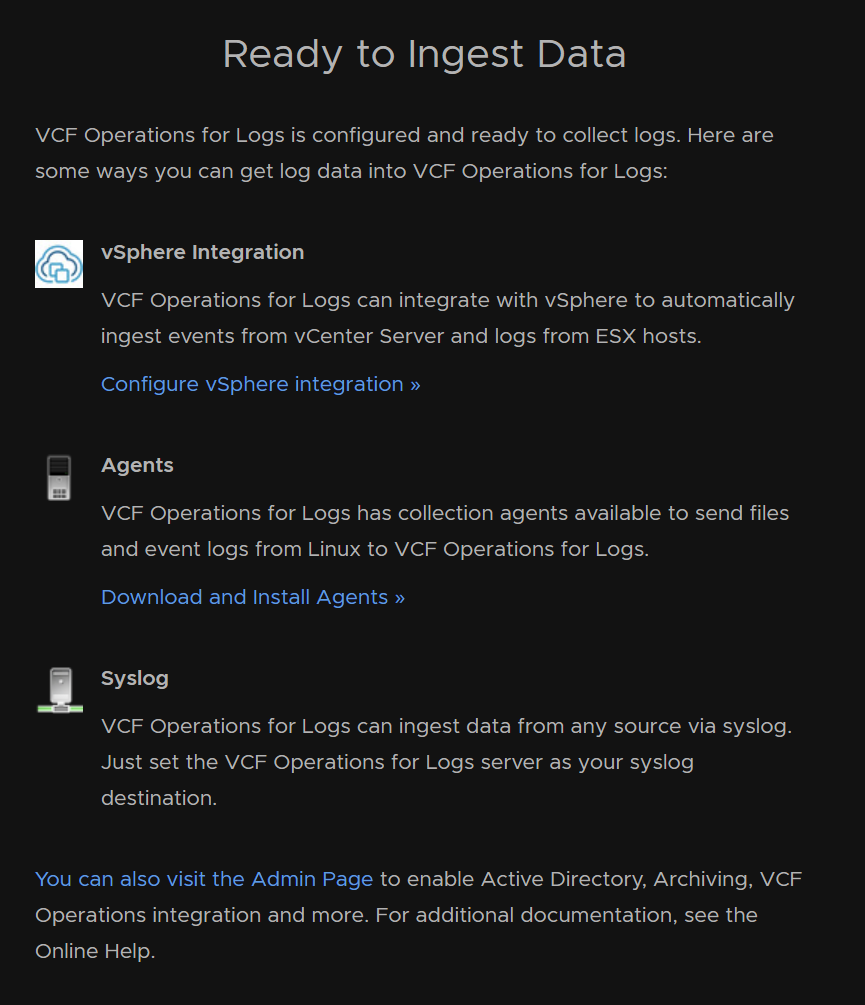Select the Agents server tower icon
This screenshot has width=865, height=1005.
[x=59, y=478]
